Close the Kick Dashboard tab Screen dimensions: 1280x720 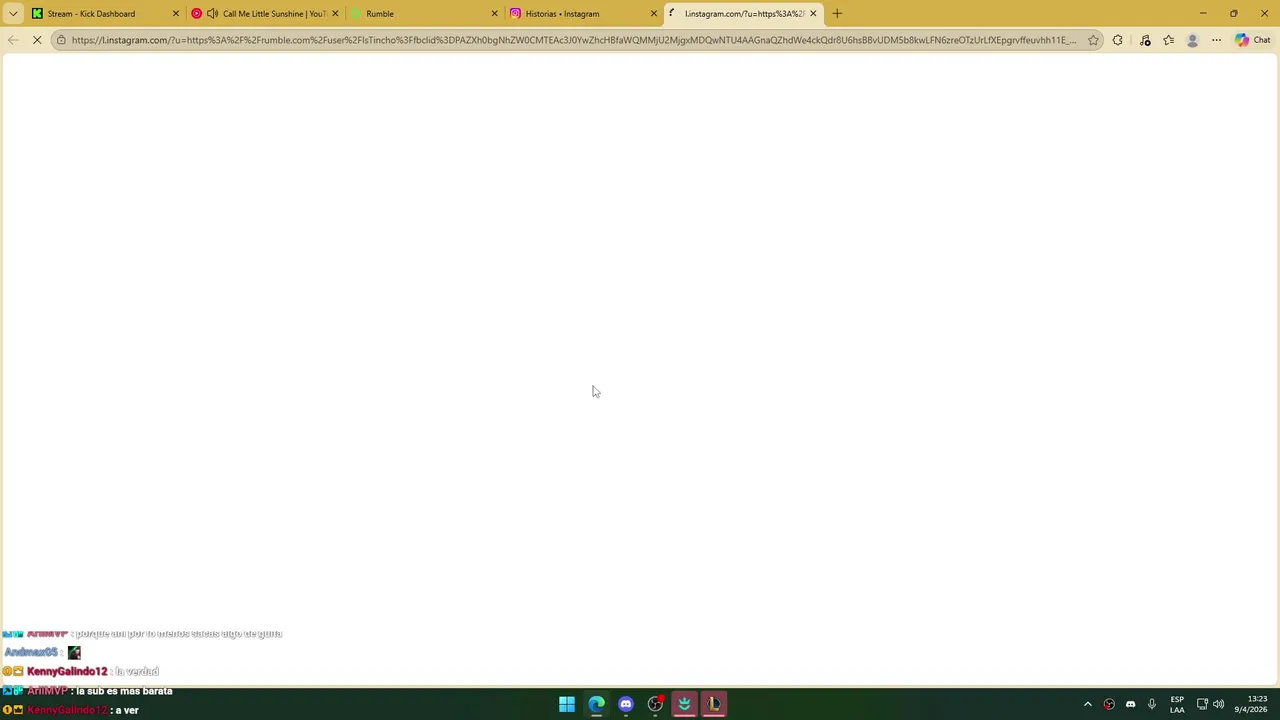click(176, 13)
